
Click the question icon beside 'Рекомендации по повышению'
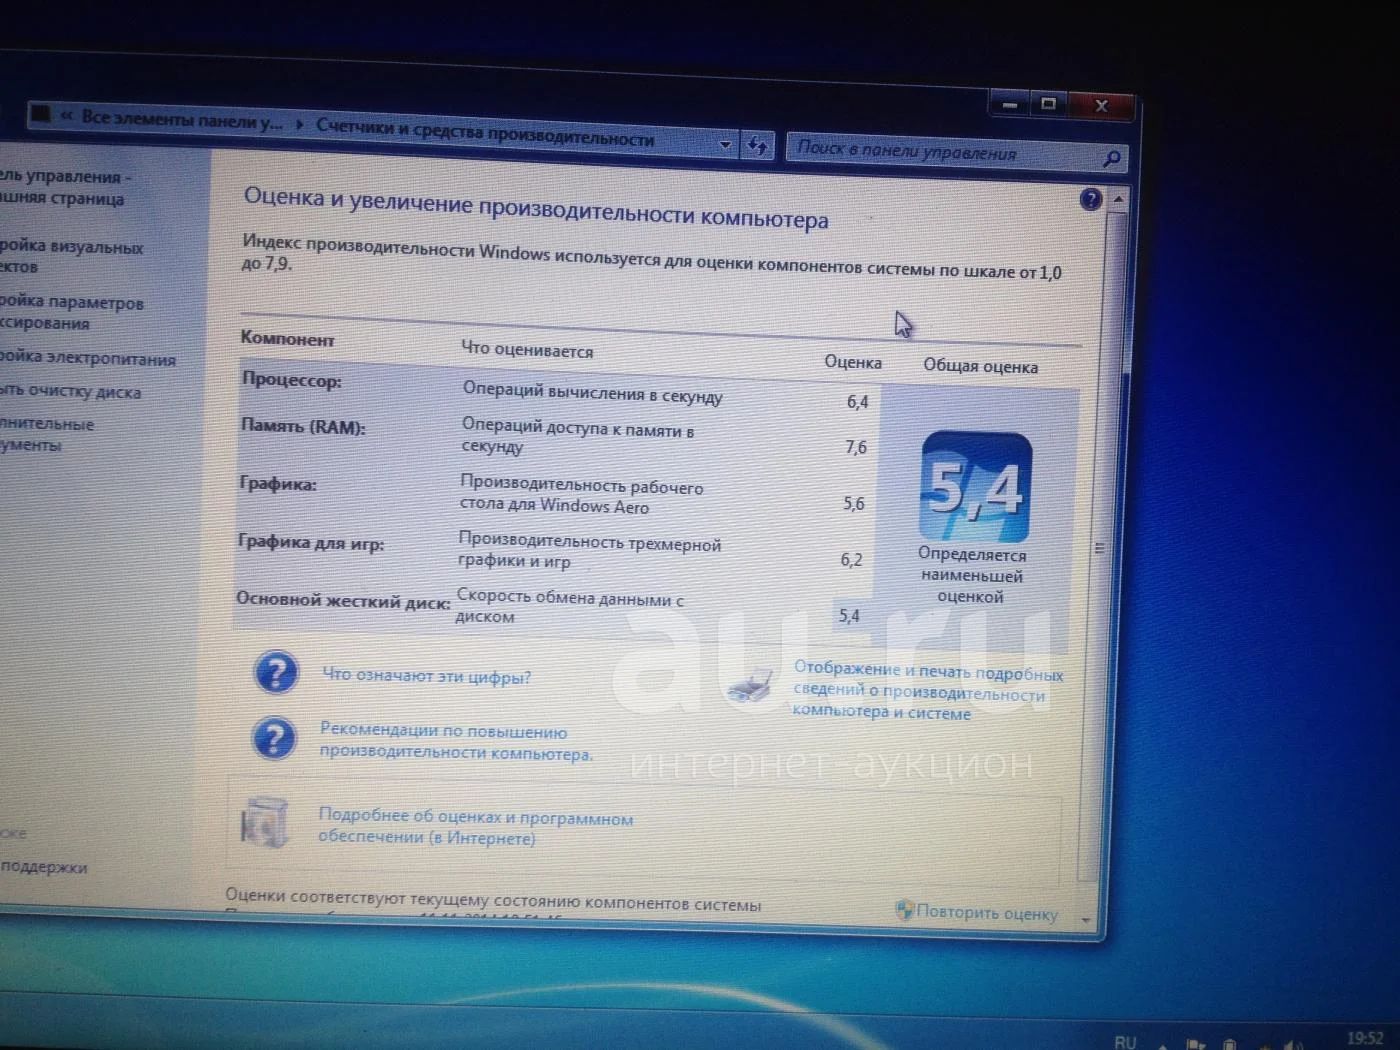coord(274,740)
